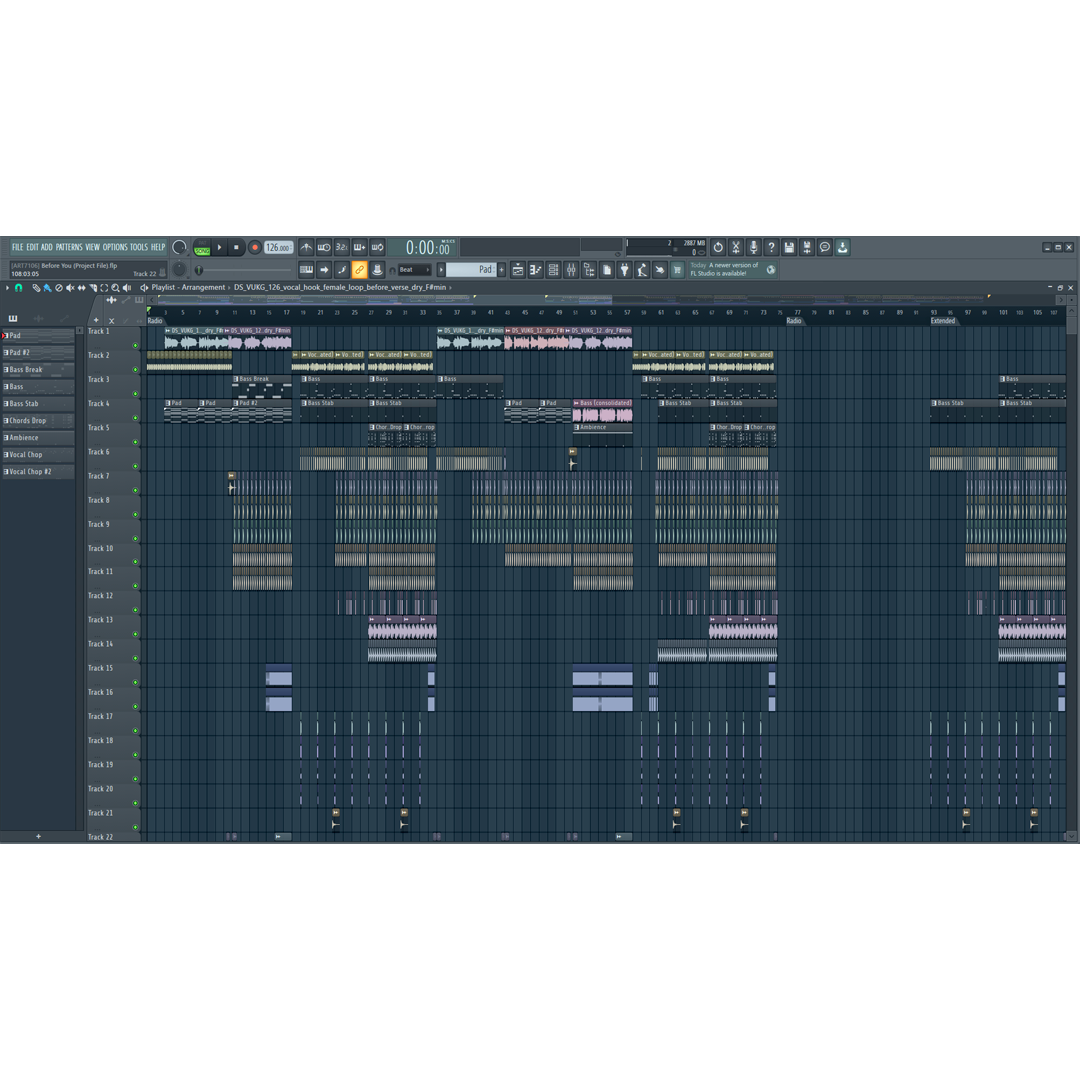Enable typing keyboard to piano icon

pos(307,269)
